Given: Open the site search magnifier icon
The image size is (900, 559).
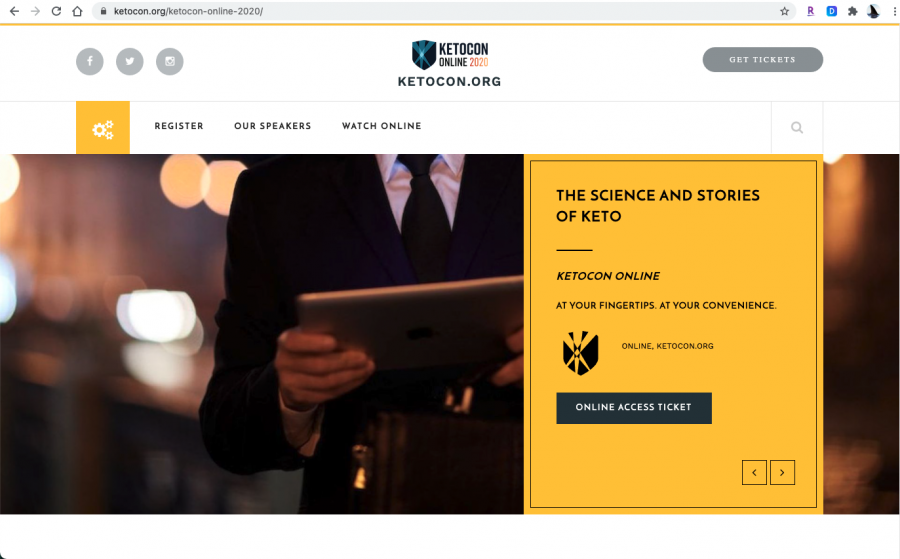Looking at the screenshot, I should [797, 127].
